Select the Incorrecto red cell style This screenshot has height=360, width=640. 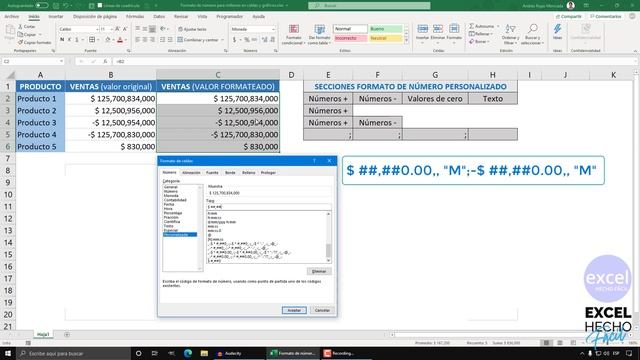click(x=350, y=38)
